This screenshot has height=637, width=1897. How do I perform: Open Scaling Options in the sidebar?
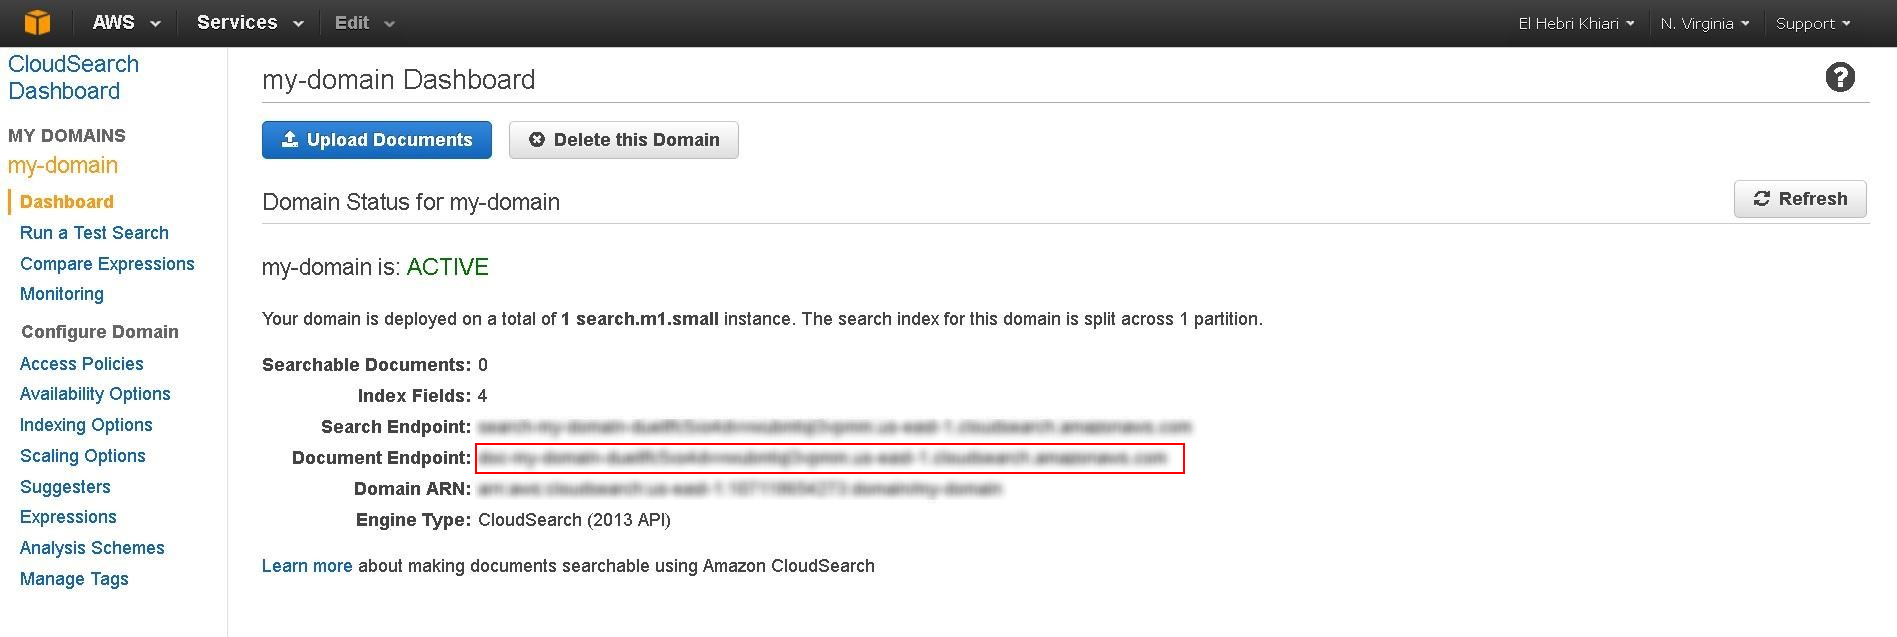[x=82, y=455]
